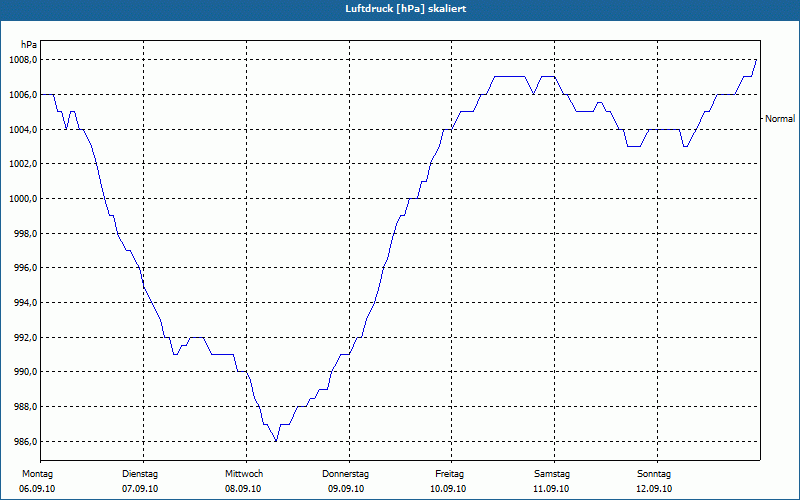Click the date 09.09.10

point(346,489)
